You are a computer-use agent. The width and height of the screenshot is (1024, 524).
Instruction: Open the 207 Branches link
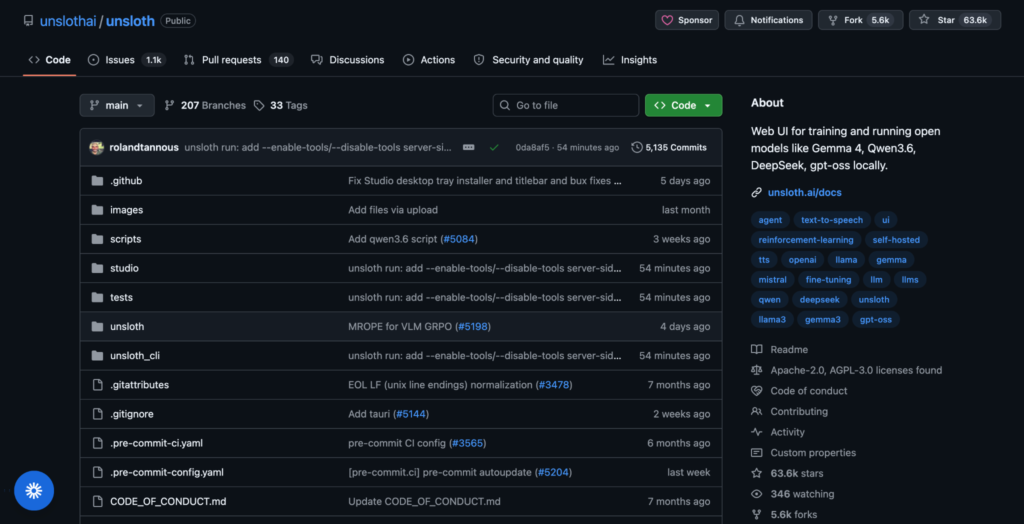tap(205, 105)
